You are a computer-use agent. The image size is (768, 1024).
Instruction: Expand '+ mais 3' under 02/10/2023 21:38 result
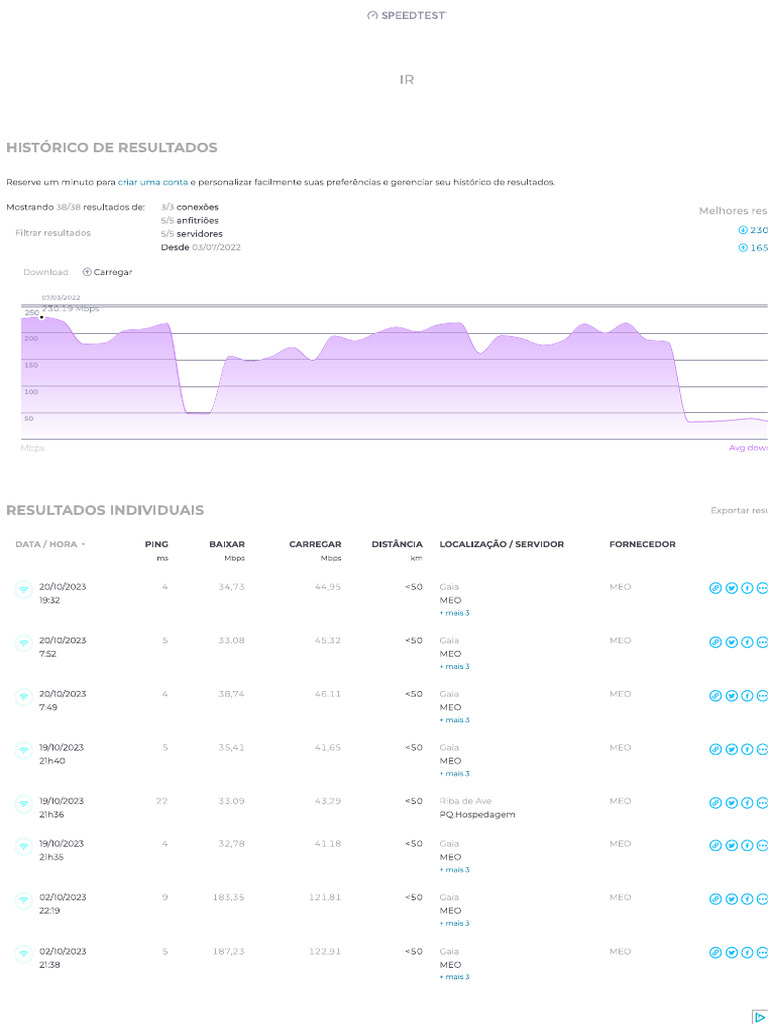click(454, 977)
